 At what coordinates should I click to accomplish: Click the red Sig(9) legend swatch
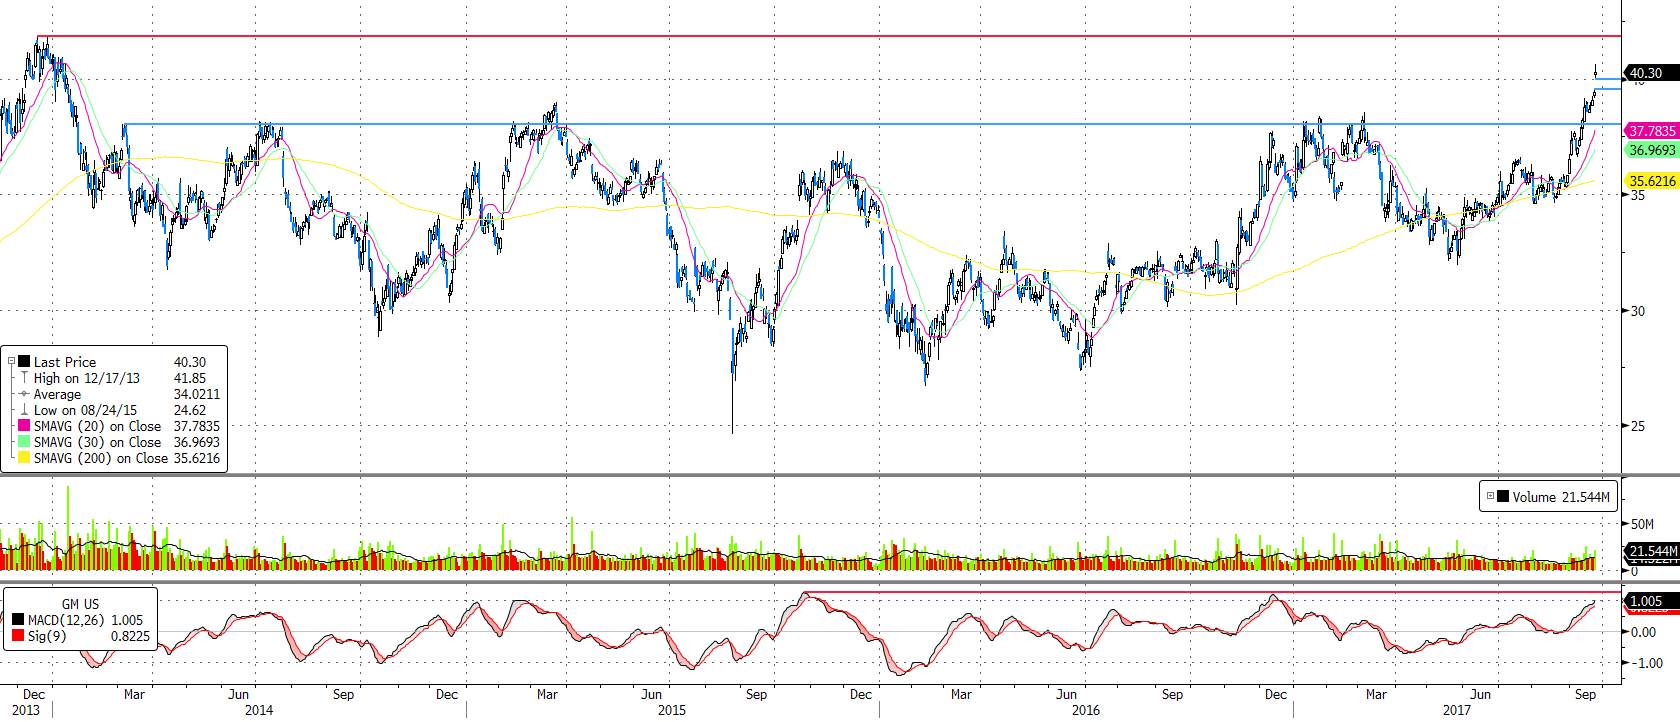18,636
